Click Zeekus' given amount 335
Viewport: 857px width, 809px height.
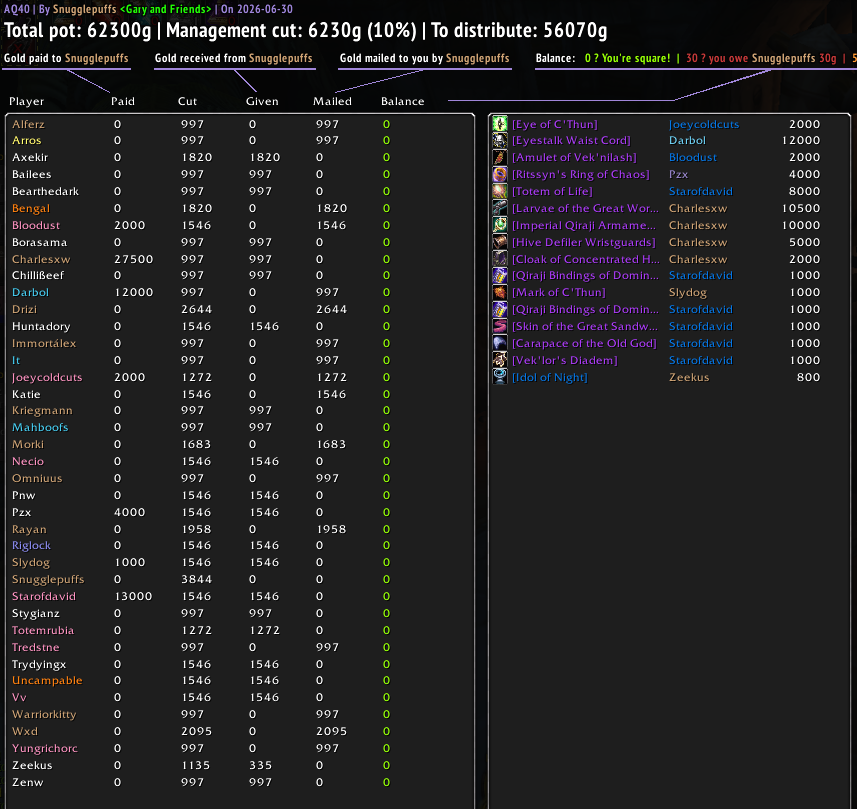pos(260,765)
